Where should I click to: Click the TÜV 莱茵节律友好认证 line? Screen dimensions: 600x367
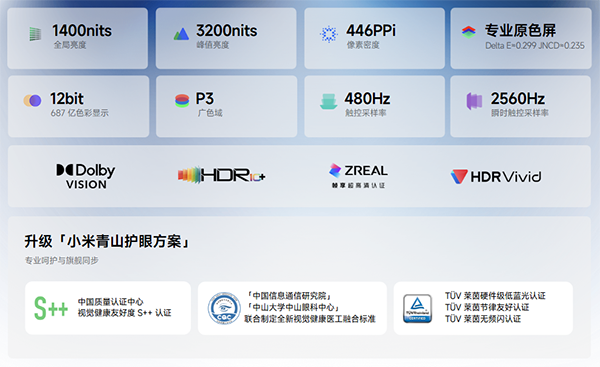(487, 307)
